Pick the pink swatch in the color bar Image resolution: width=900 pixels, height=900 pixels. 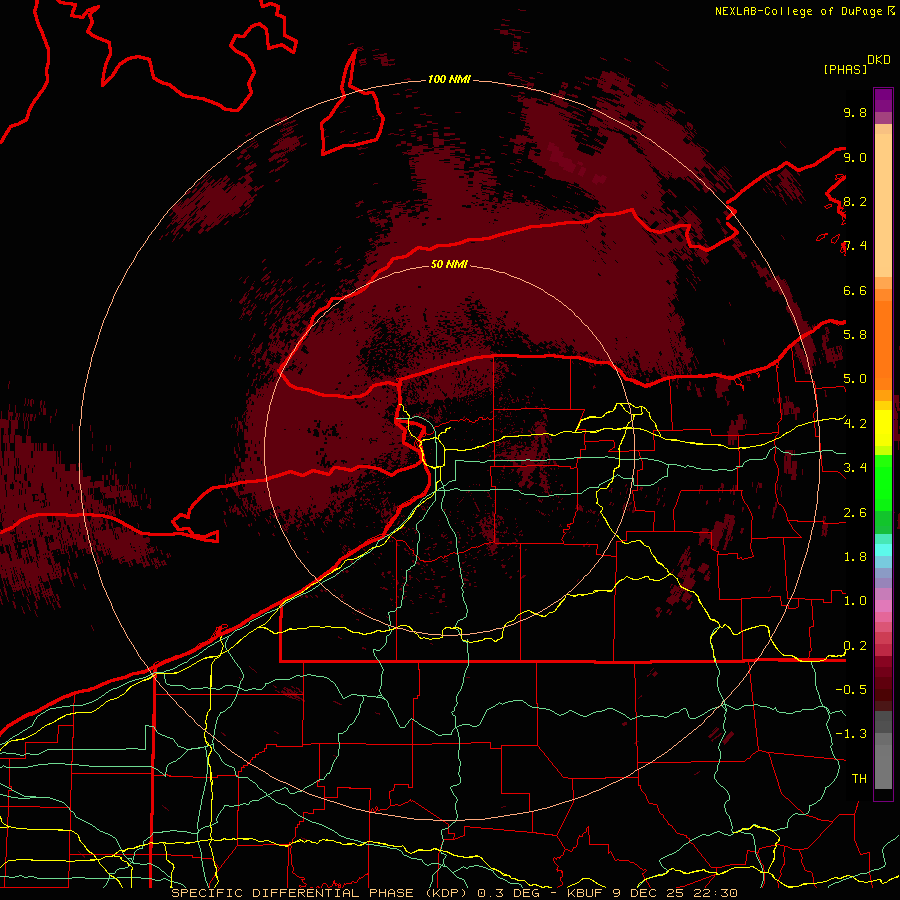pyautogui.click(x=883, y=606)
